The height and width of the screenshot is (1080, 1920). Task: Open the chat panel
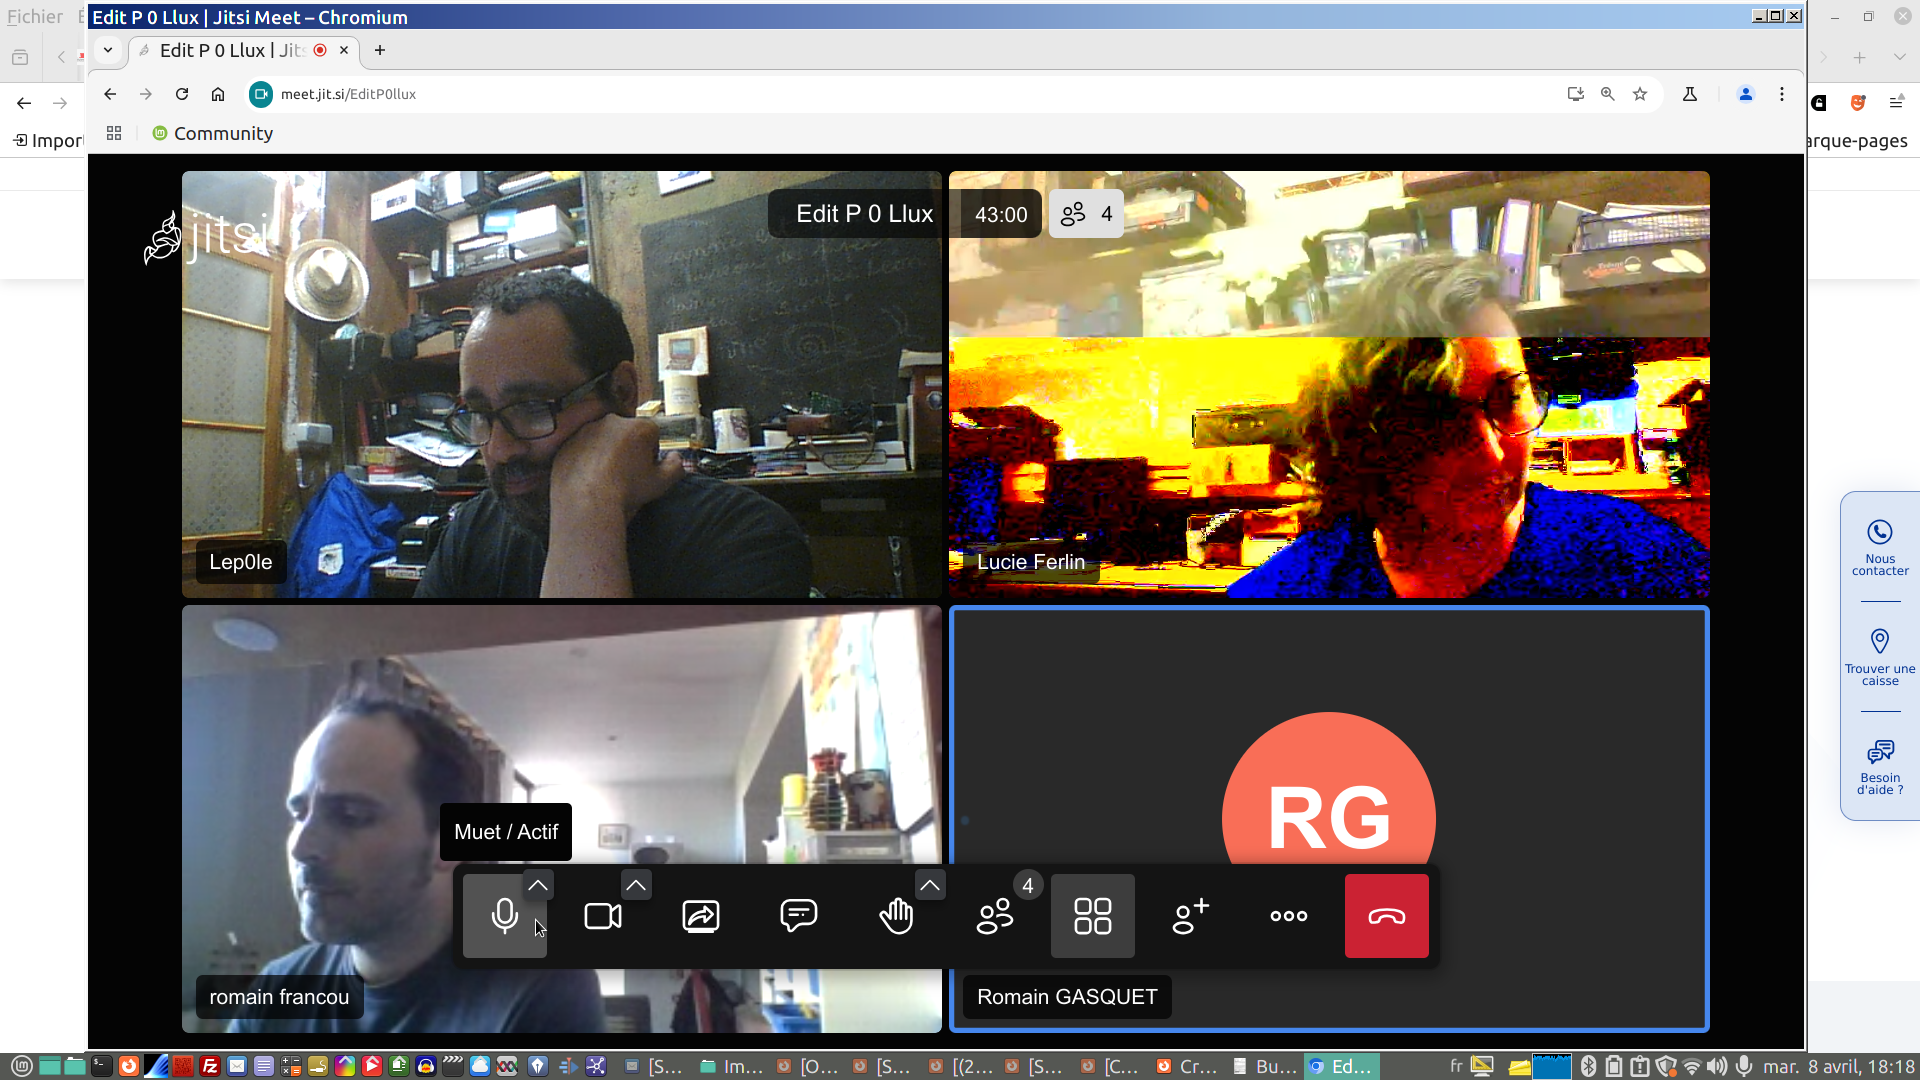798,916
